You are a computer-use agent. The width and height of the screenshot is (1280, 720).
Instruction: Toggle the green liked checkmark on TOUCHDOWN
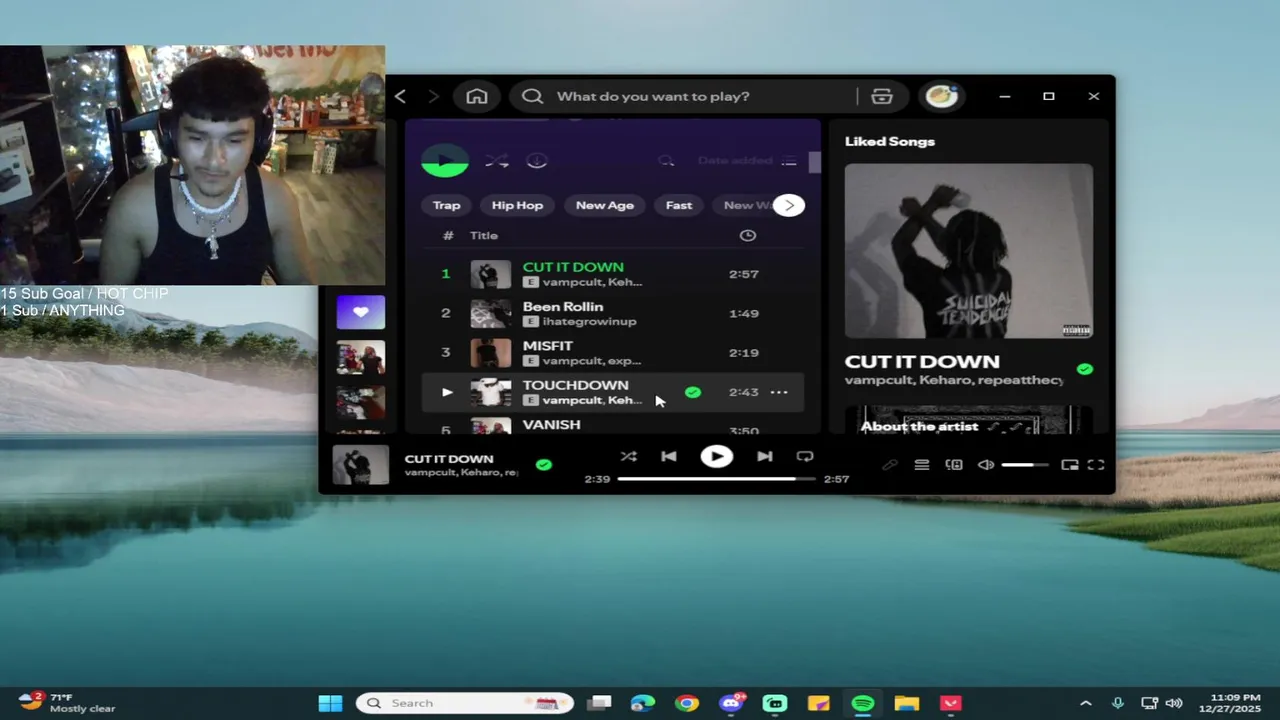tap(692, 392)
